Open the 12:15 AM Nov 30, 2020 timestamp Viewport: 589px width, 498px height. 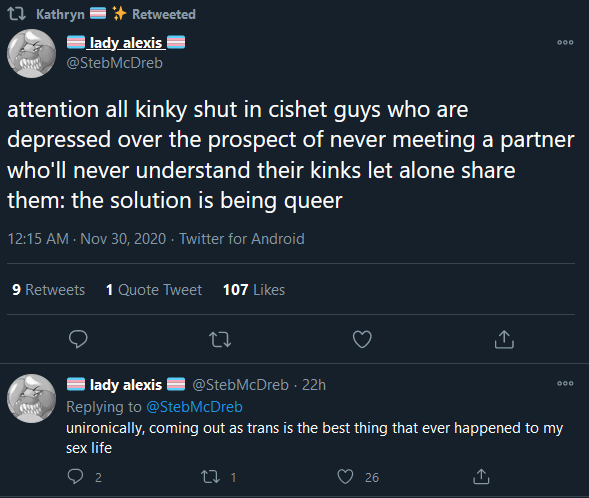[87, 239]
